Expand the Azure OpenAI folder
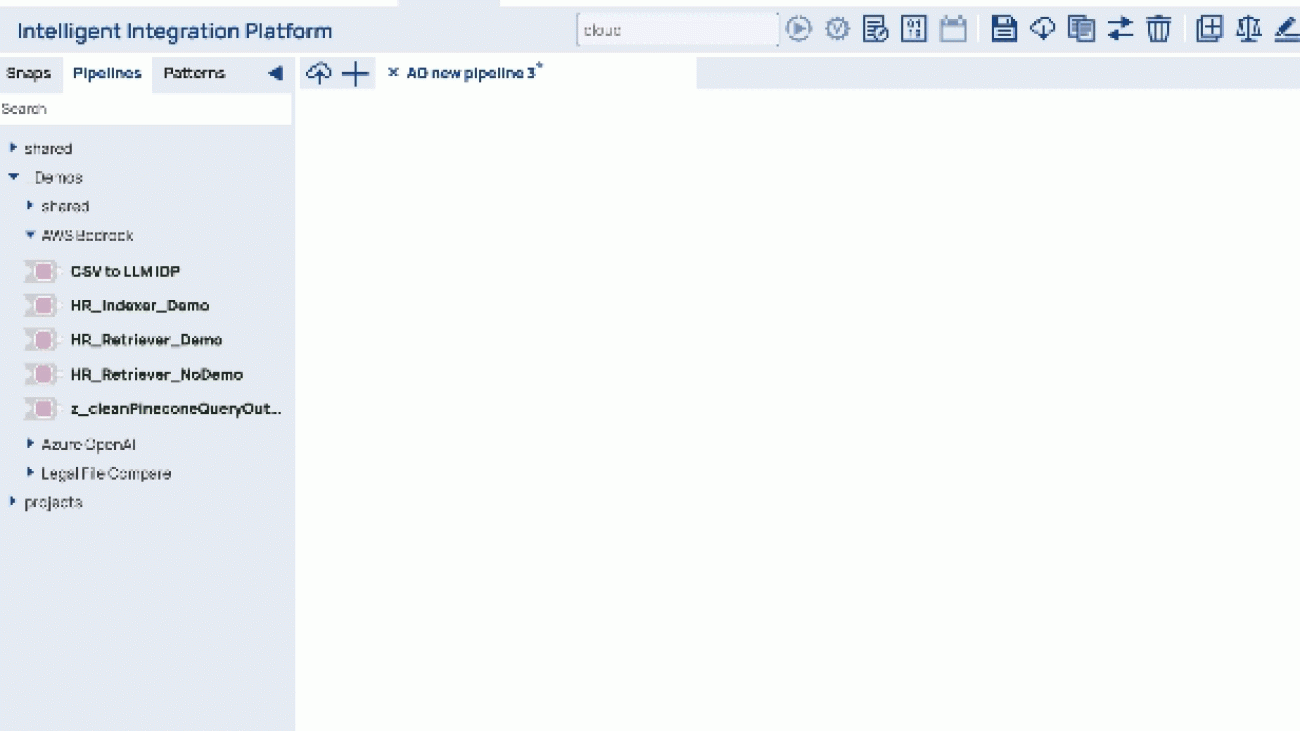The width and height of the screenshot is (1300, 731). (x=30, y=443)
